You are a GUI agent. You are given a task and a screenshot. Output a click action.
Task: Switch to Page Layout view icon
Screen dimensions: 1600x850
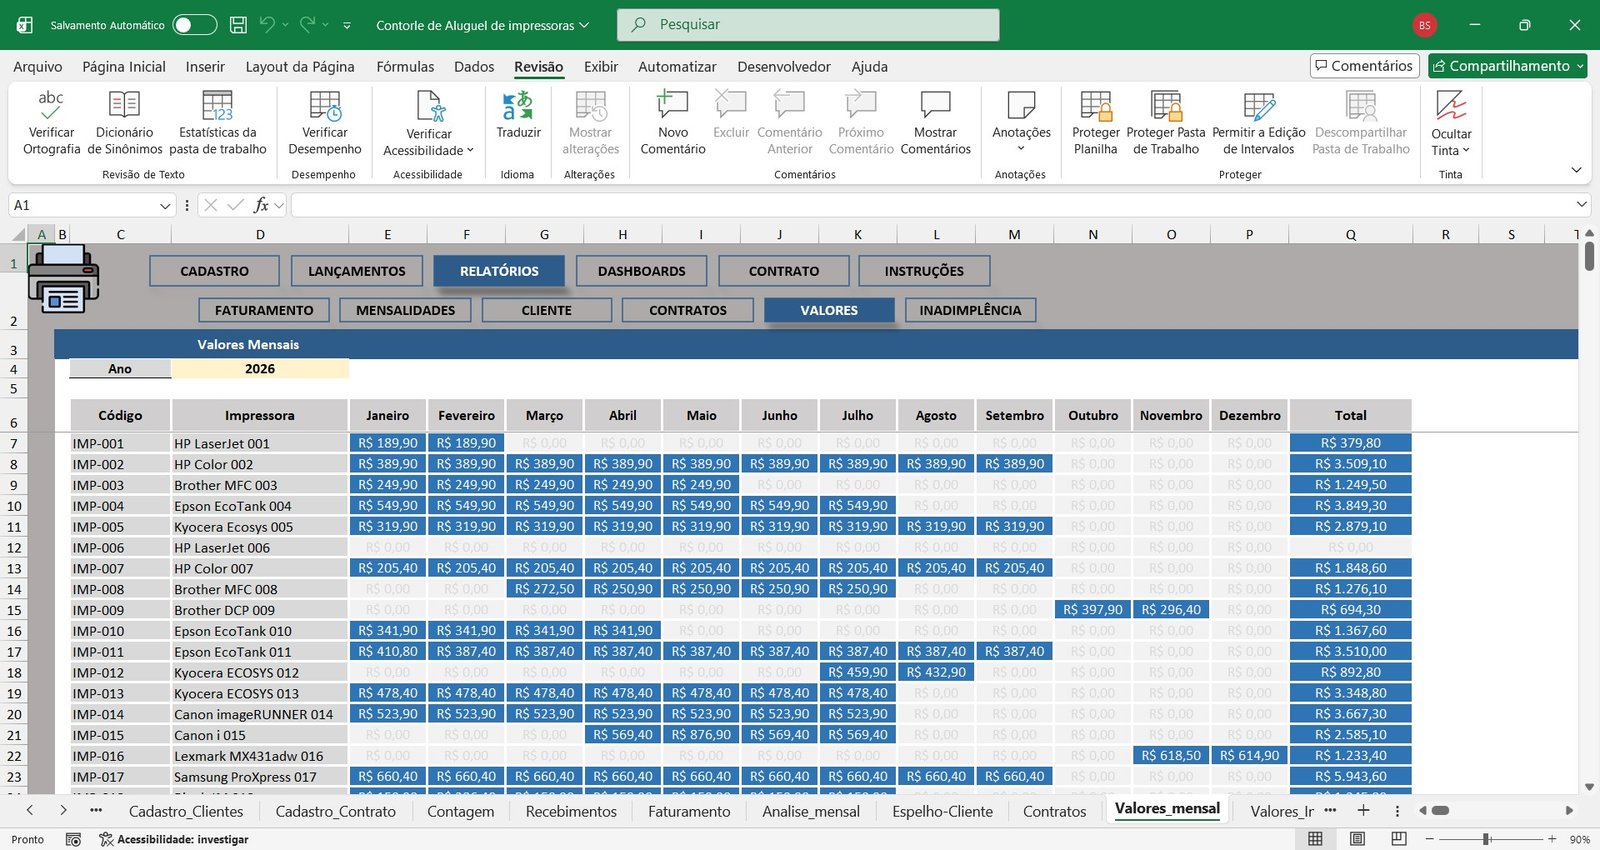point(1357,839)
